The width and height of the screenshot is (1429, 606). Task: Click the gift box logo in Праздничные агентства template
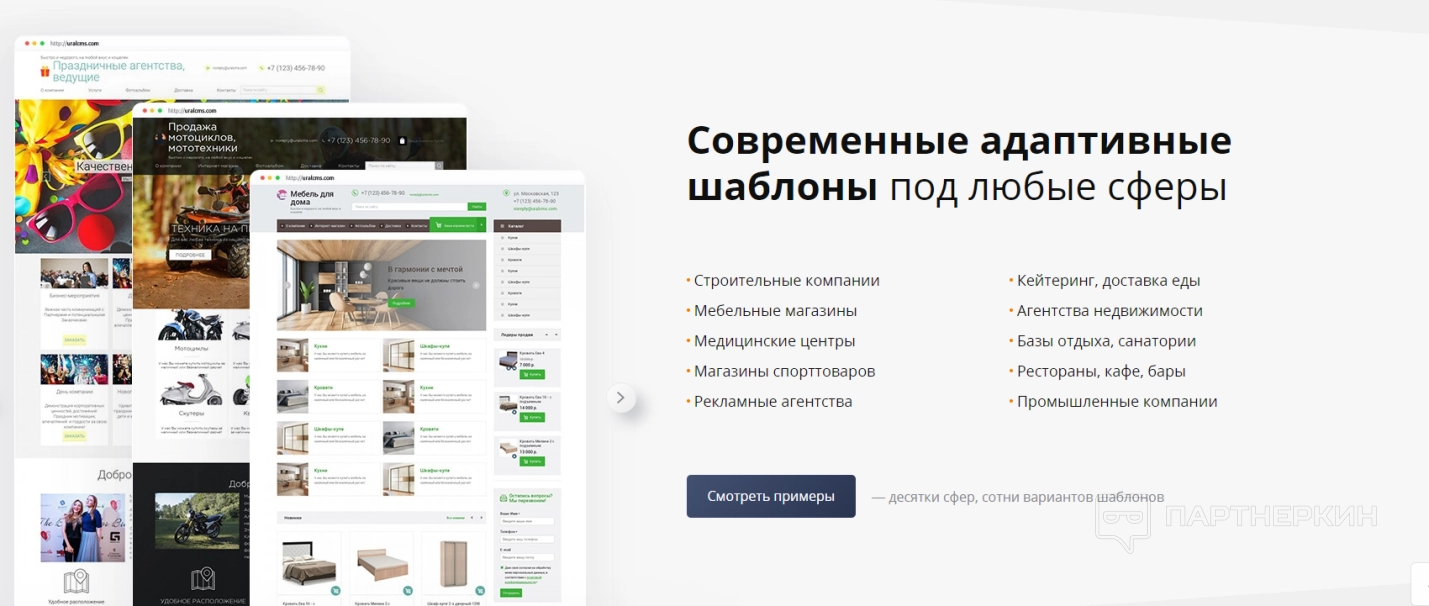click(44, 71)
